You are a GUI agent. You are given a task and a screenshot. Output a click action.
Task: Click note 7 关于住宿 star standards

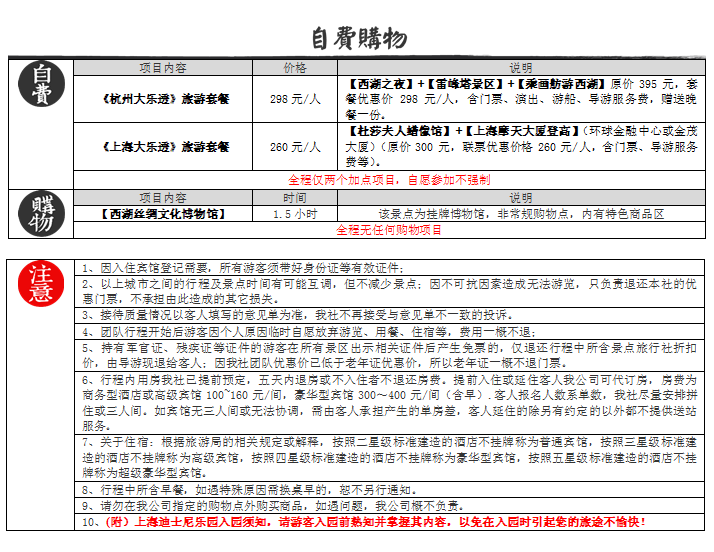tap(389, 457)
